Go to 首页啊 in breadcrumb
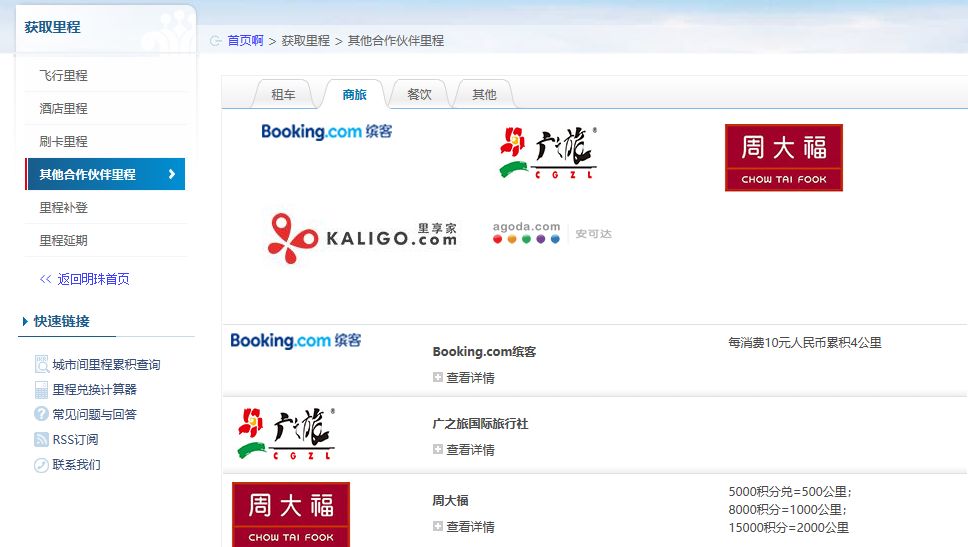Image resolution: width=968 pixels, height=547 pixels. (x=245, y=41)
